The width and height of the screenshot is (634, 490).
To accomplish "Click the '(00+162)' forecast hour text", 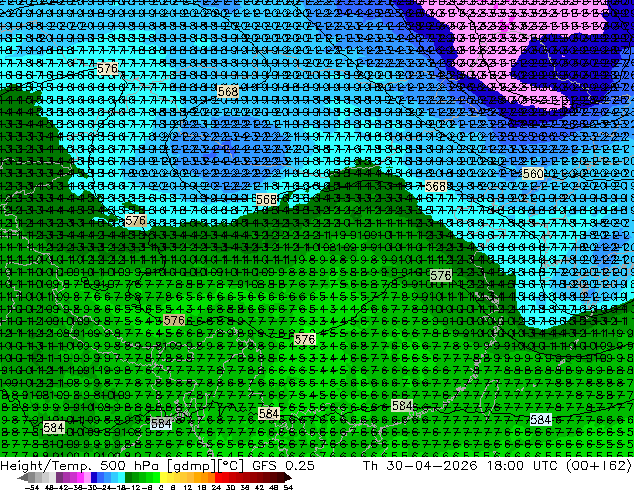I will [599, 466].
